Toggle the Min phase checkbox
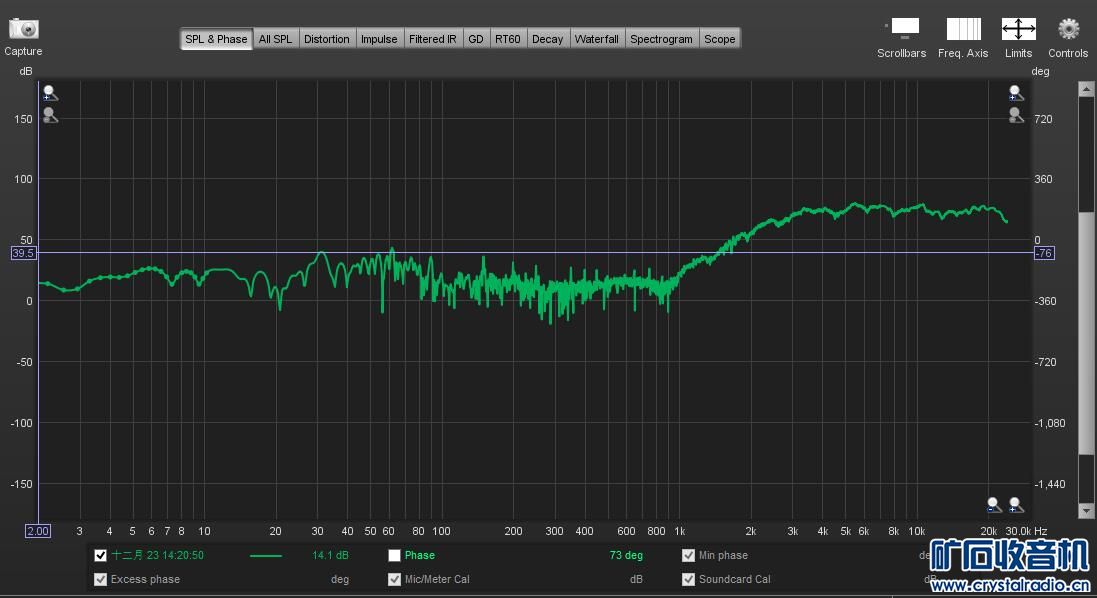The width and height of the screenshot is (1097, 598). pos(688,556)
